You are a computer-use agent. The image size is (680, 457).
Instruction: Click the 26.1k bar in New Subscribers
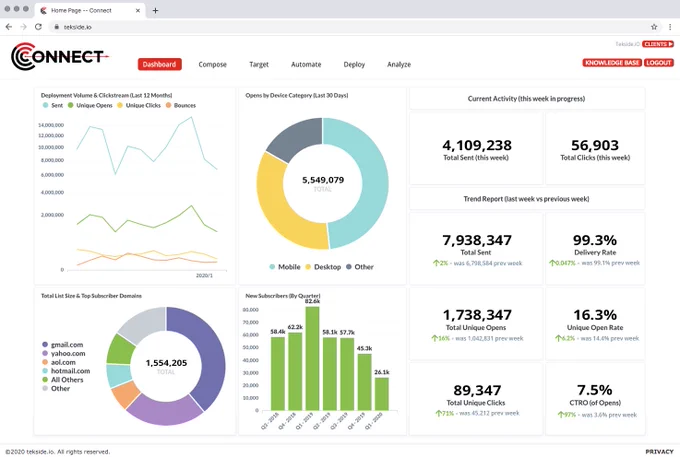[x=382, y=394]
